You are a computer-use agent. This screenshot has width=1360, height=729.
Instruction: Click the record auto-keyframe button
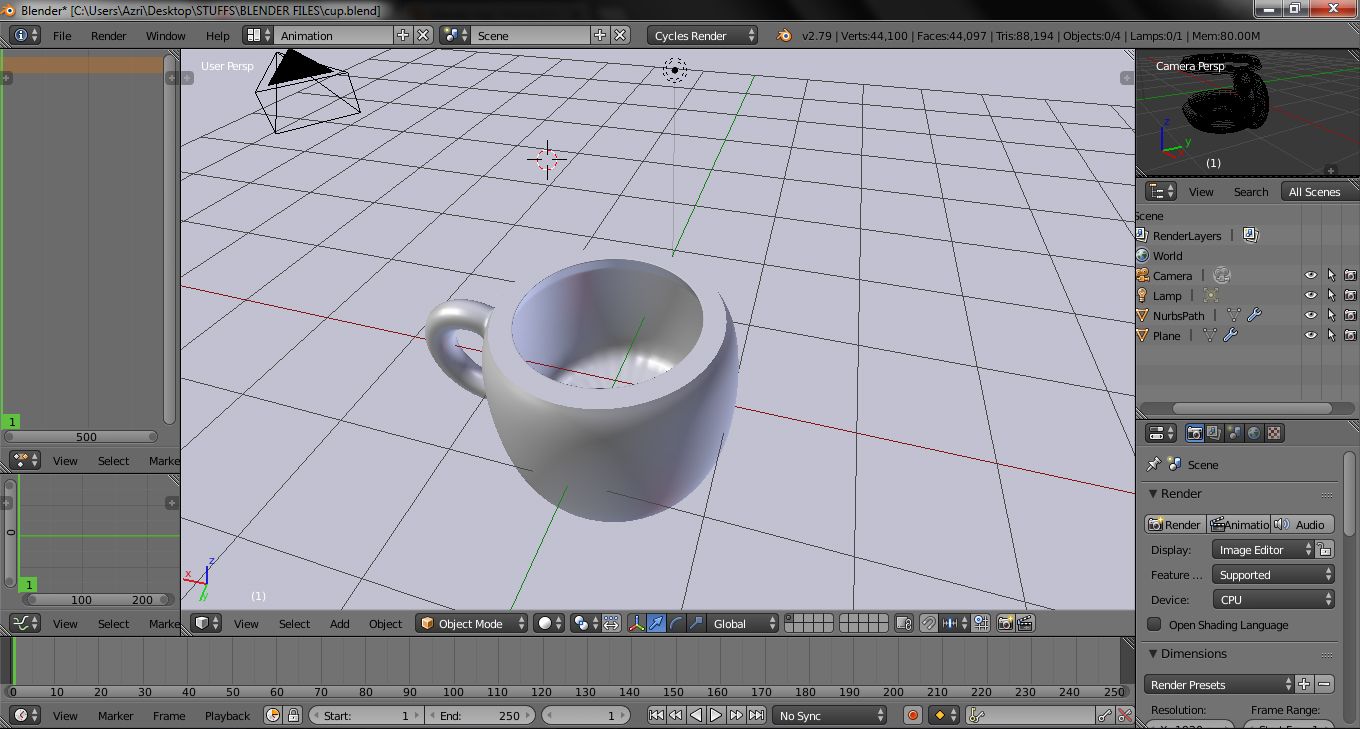click(912, 715)
